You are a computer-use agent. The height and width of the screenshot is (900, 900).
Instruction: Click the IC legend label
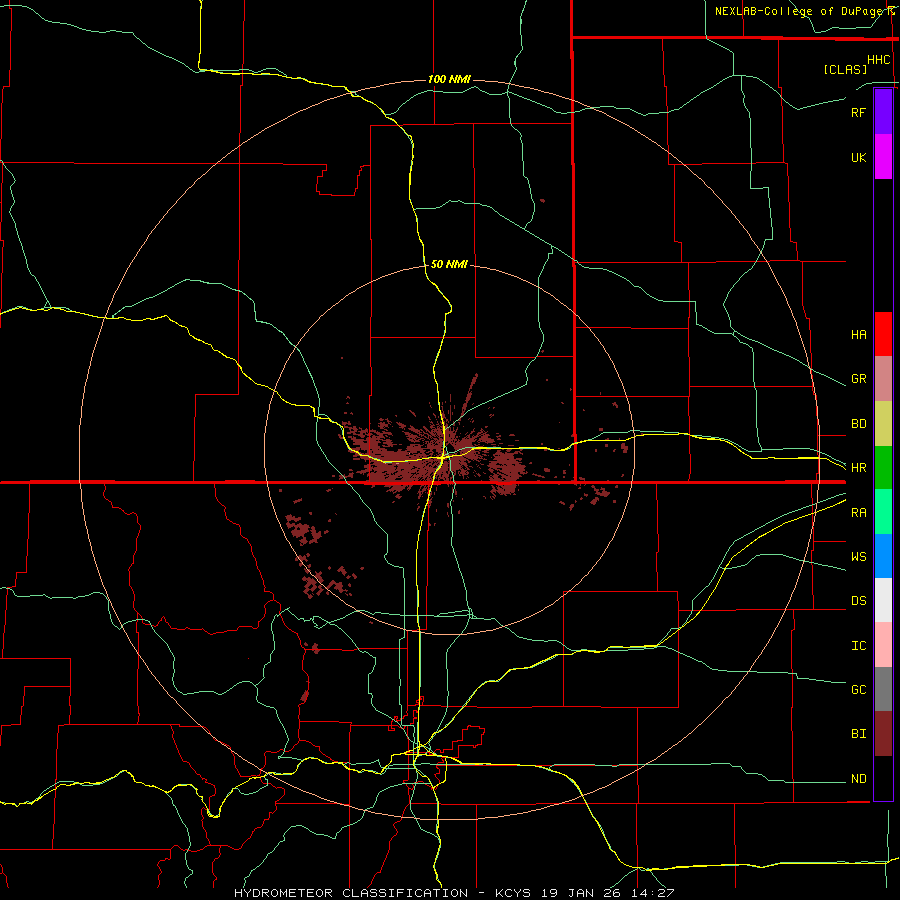pos(858,646)
